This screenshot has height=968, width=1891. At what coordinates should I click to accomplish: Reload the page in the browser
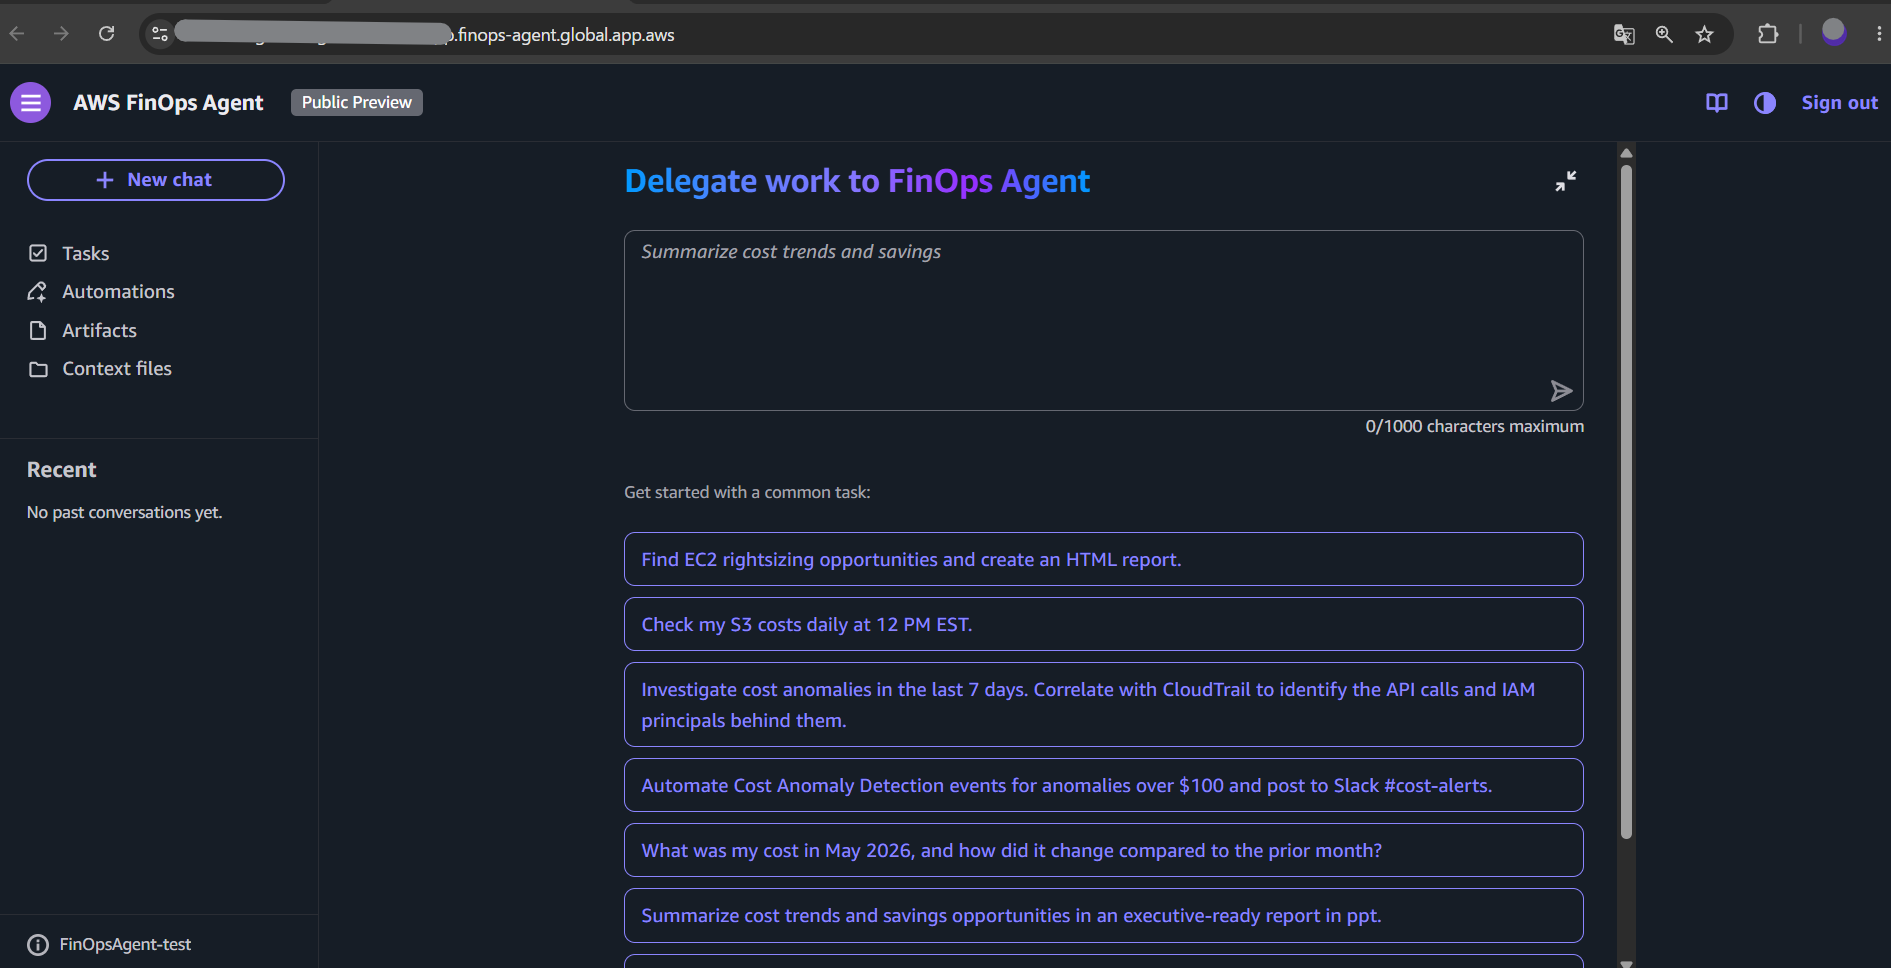coord(107,34)
